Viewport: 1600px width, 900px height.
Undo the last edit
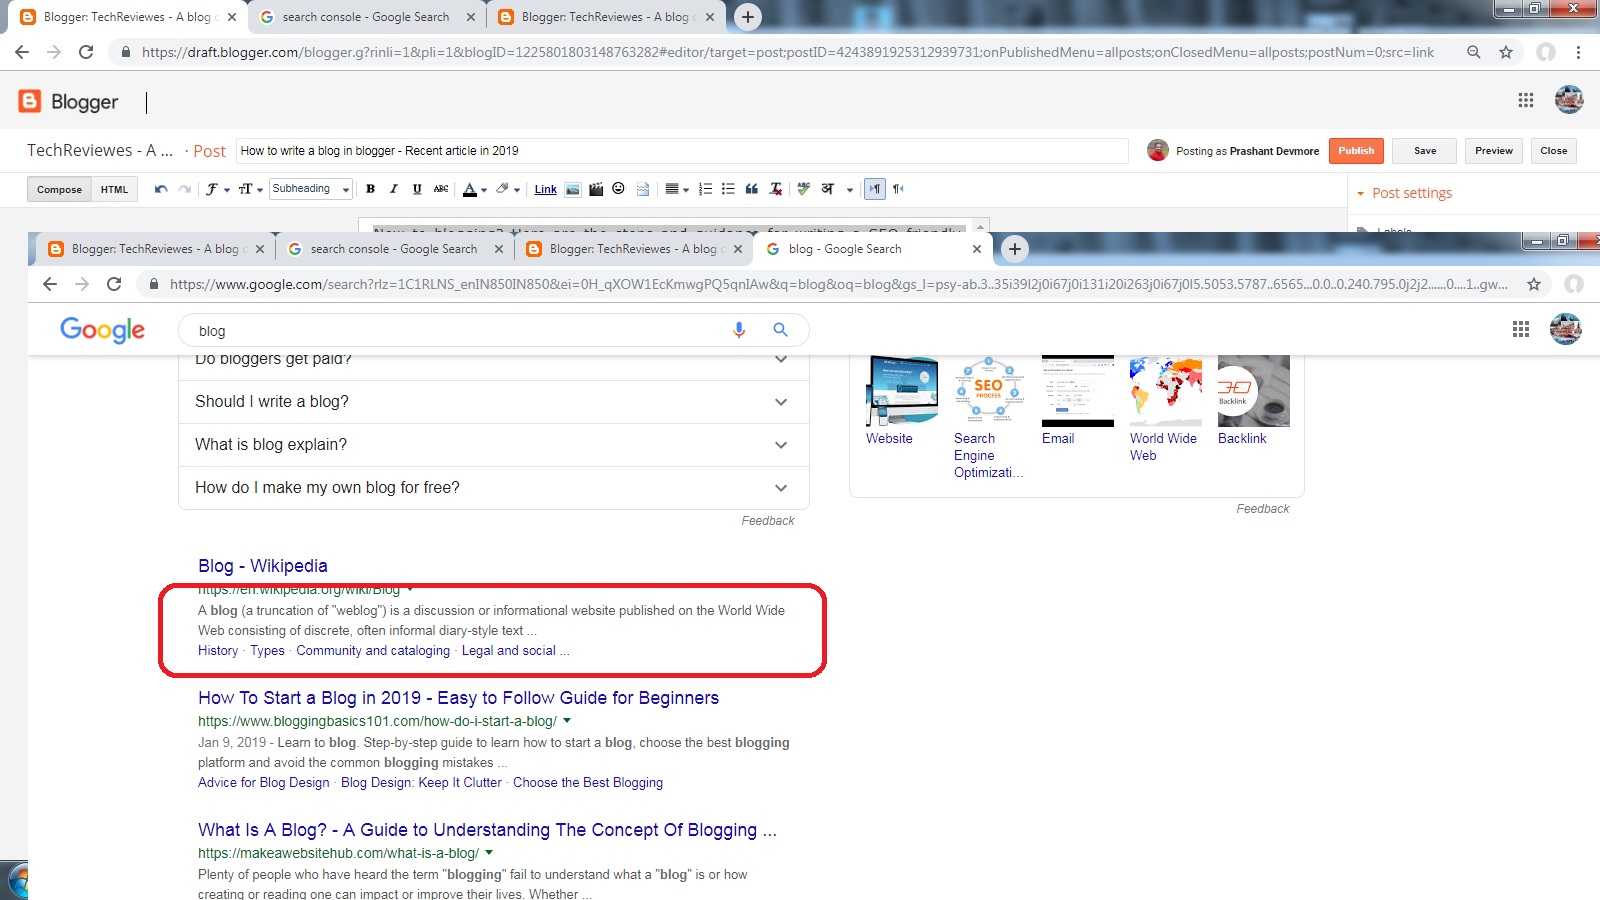(161, 189)
